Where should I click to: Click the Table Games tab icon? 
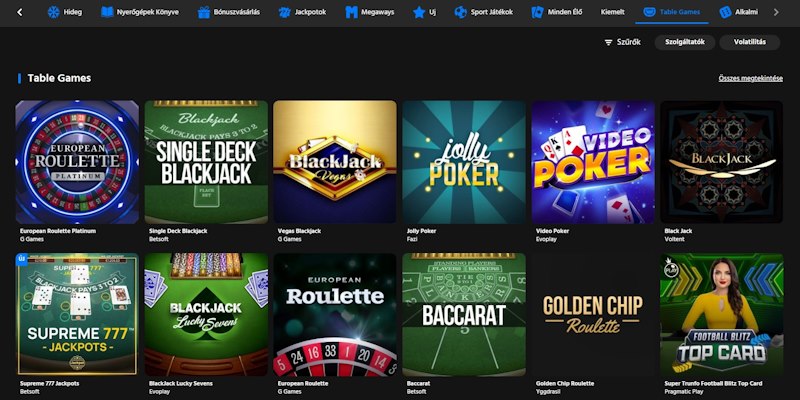point(649,12)
